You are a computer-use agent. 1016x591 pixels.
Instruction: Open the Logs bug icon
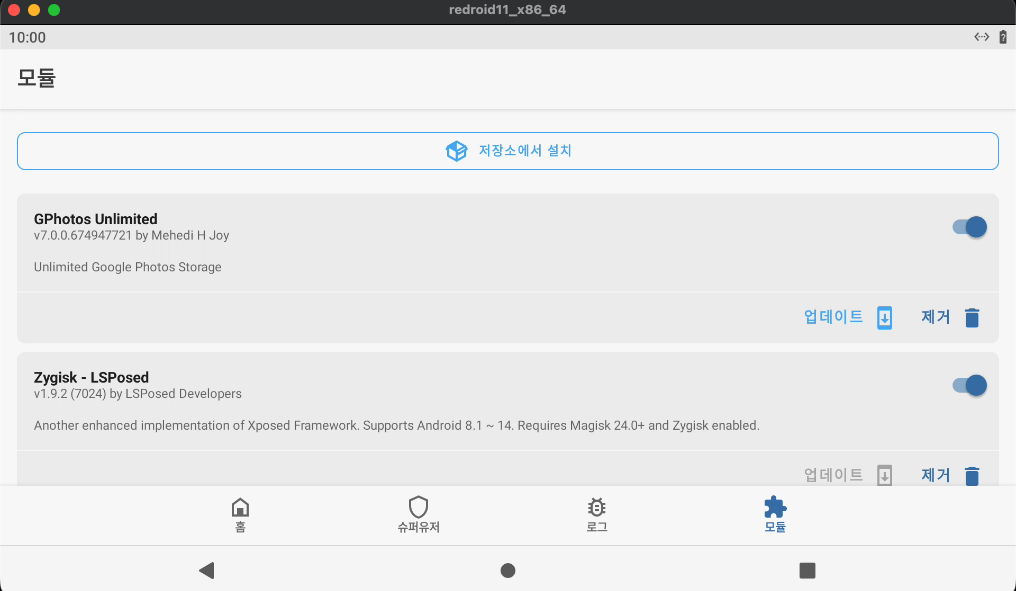pos(597,507)
